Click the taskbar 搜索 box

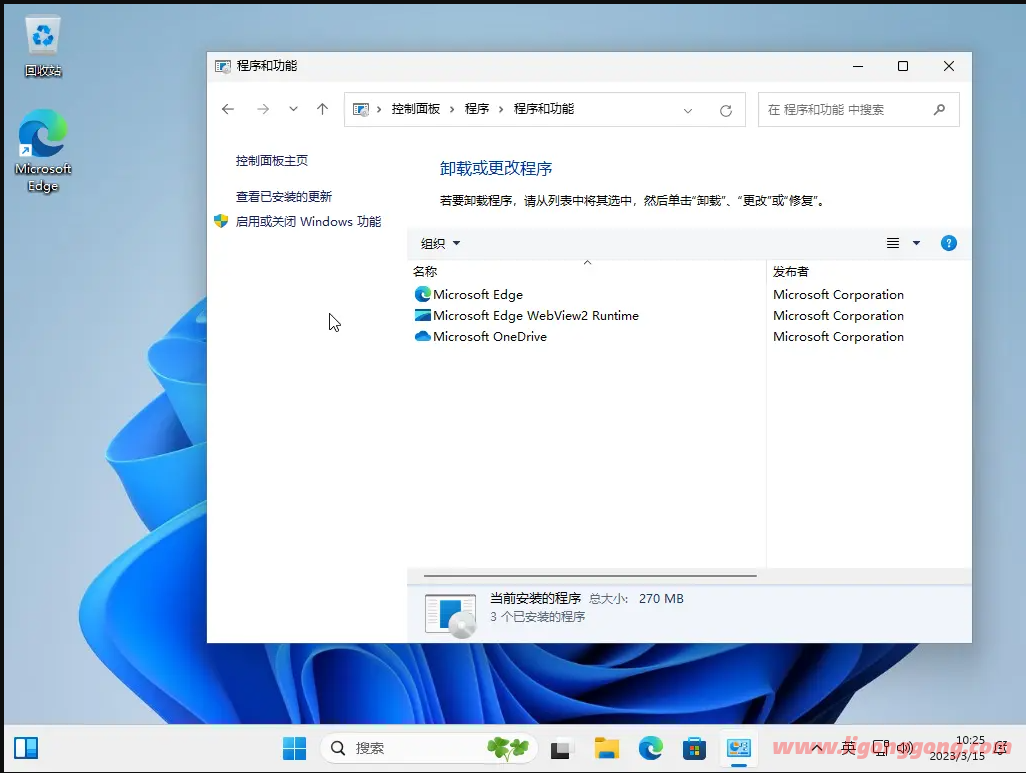click(429, 748)
